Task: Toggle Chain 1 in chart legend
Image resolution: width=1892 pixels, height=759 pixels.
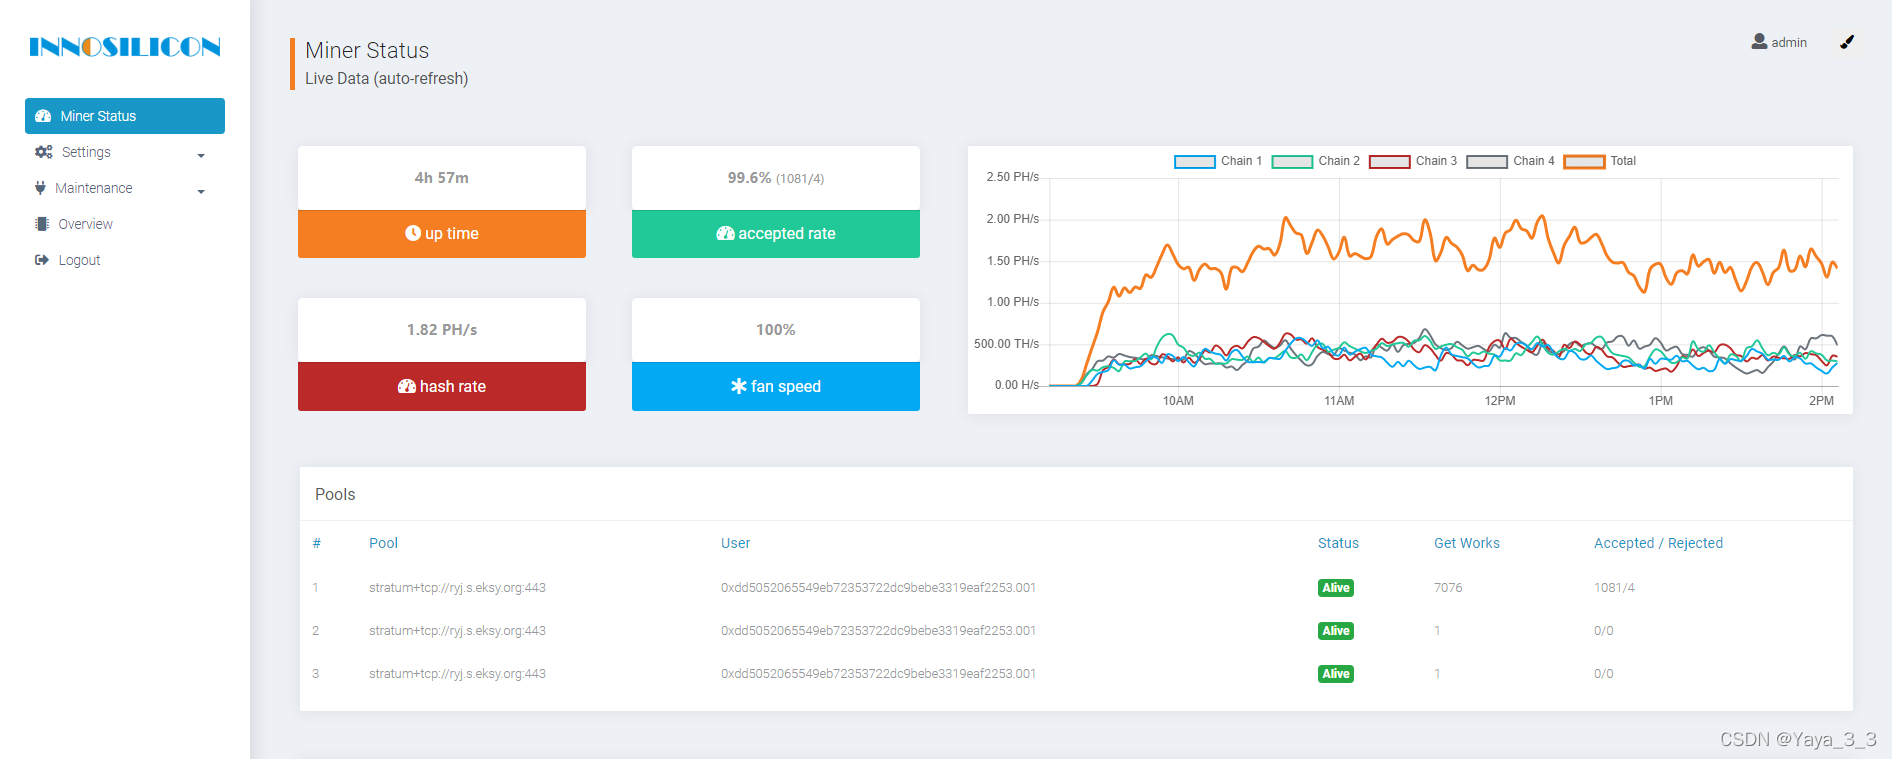Action: [x=1217, y=161]
